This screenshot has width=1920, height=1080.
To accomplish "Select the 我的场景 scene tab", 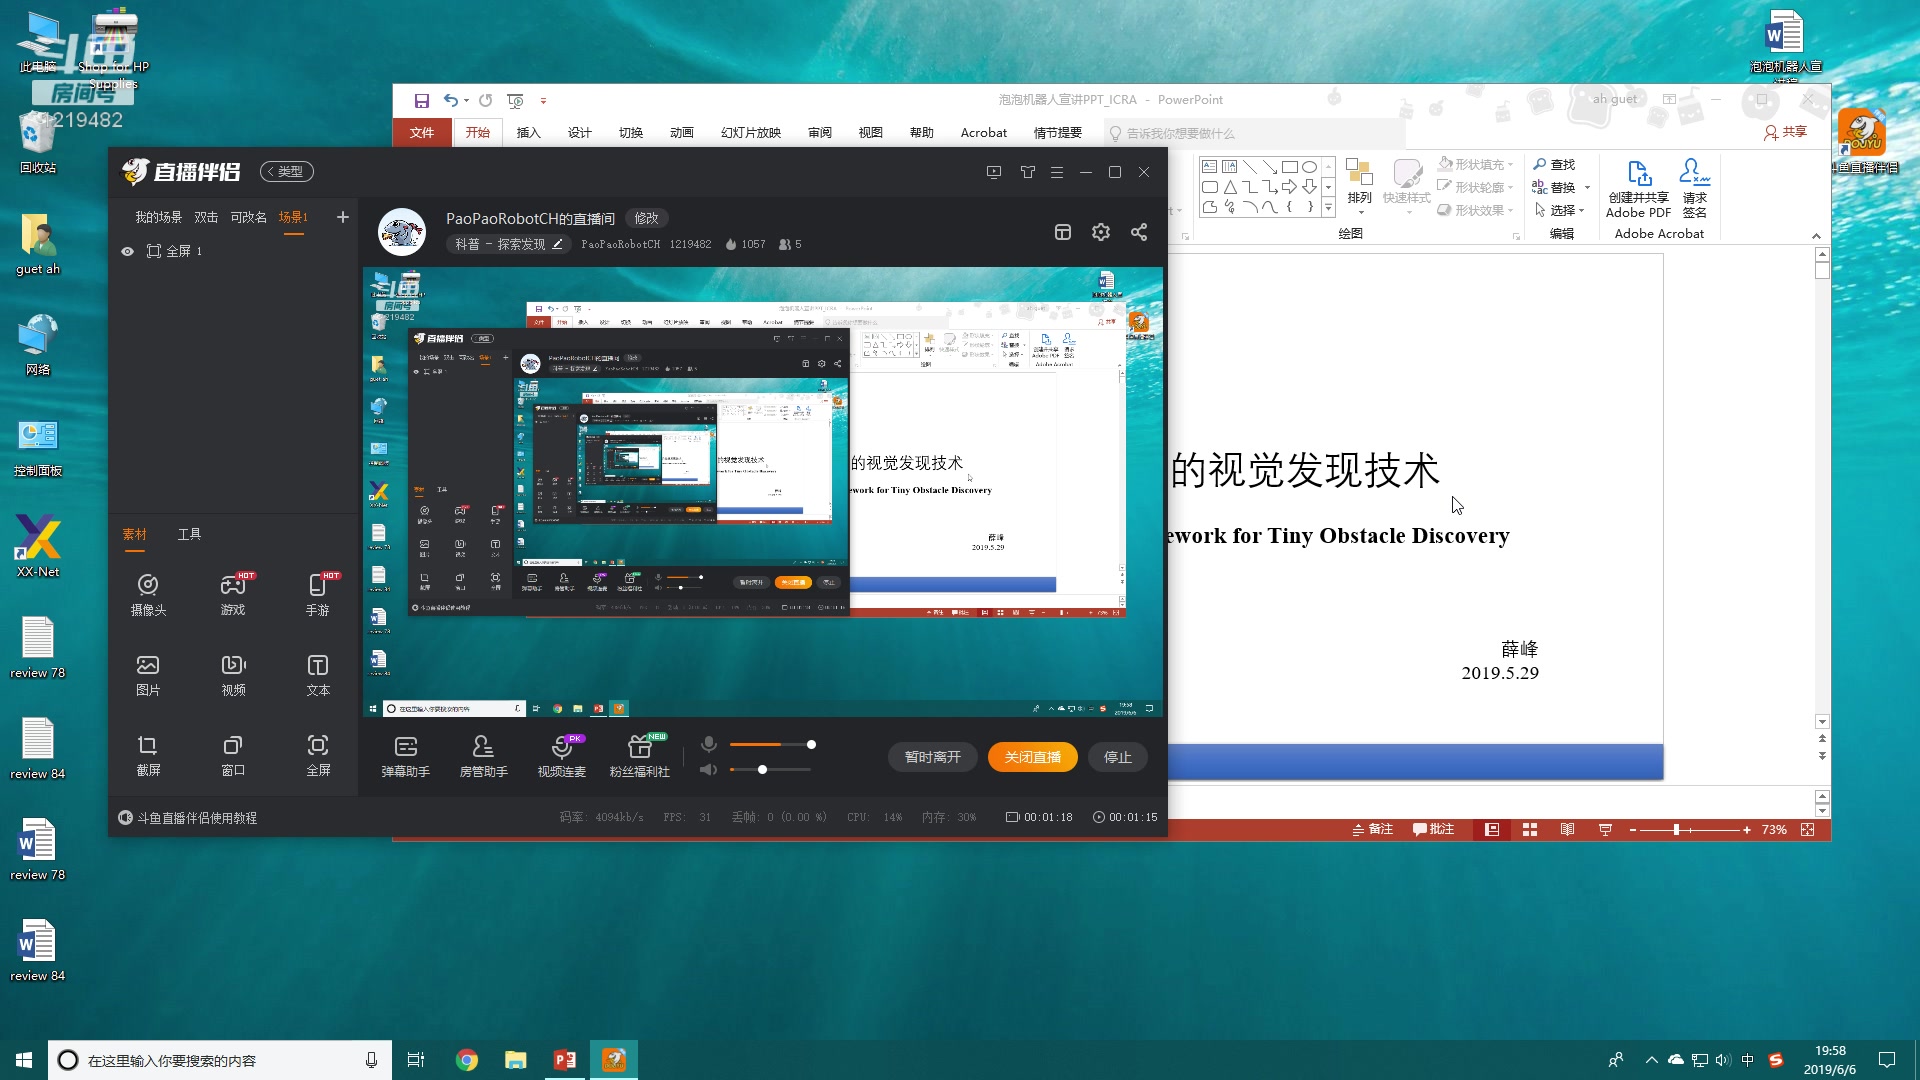I will 158,217.
